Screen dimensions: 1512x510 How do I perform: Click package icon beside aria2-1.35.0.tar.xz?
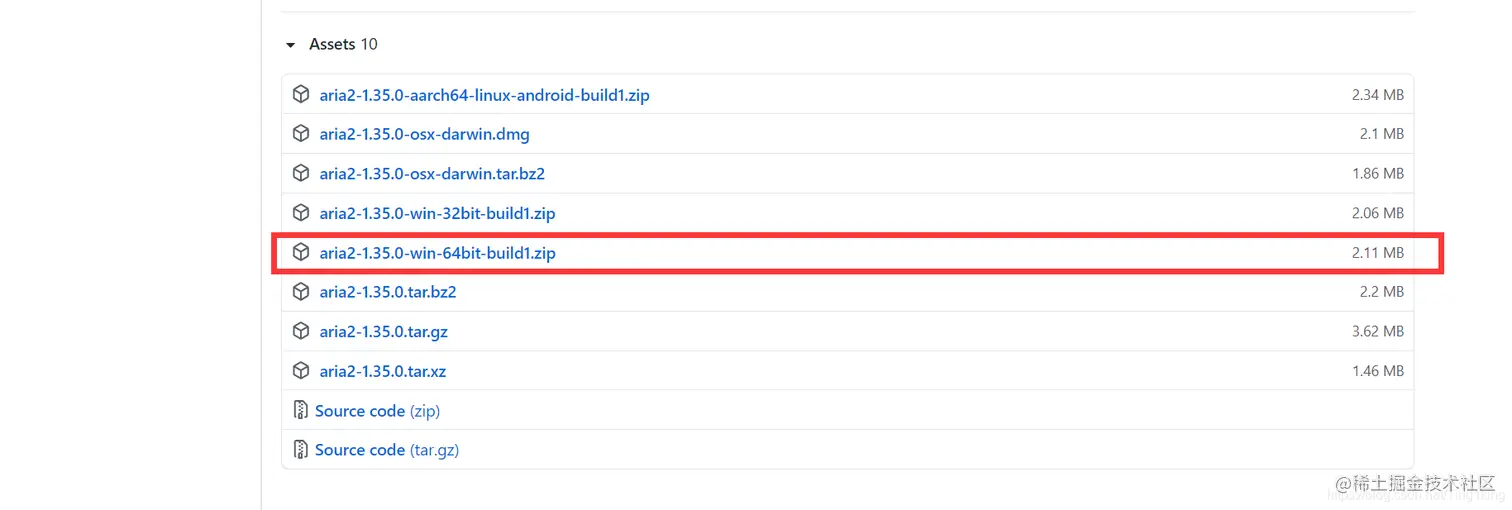pos(301,371)
